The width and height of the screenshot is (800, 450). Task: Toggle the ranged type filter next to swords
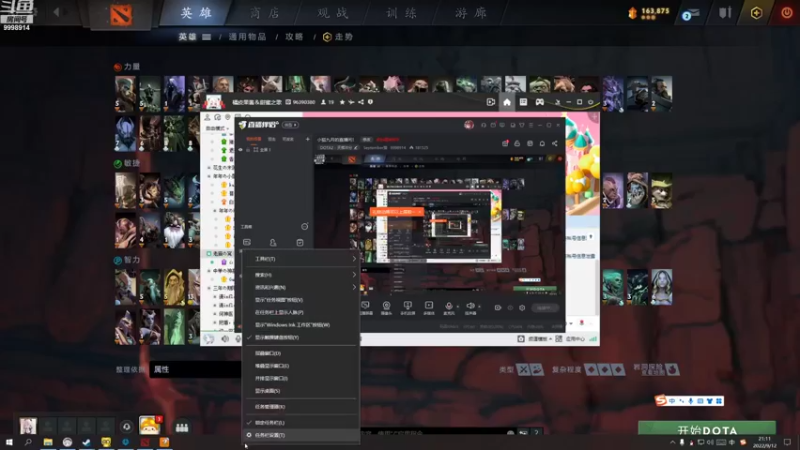[537, 369]
